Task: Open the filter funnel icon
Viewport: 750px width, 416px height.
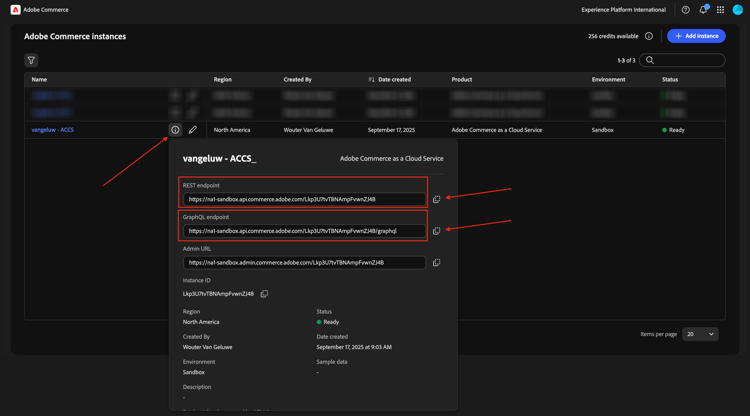Action: [x=31, y=60]
